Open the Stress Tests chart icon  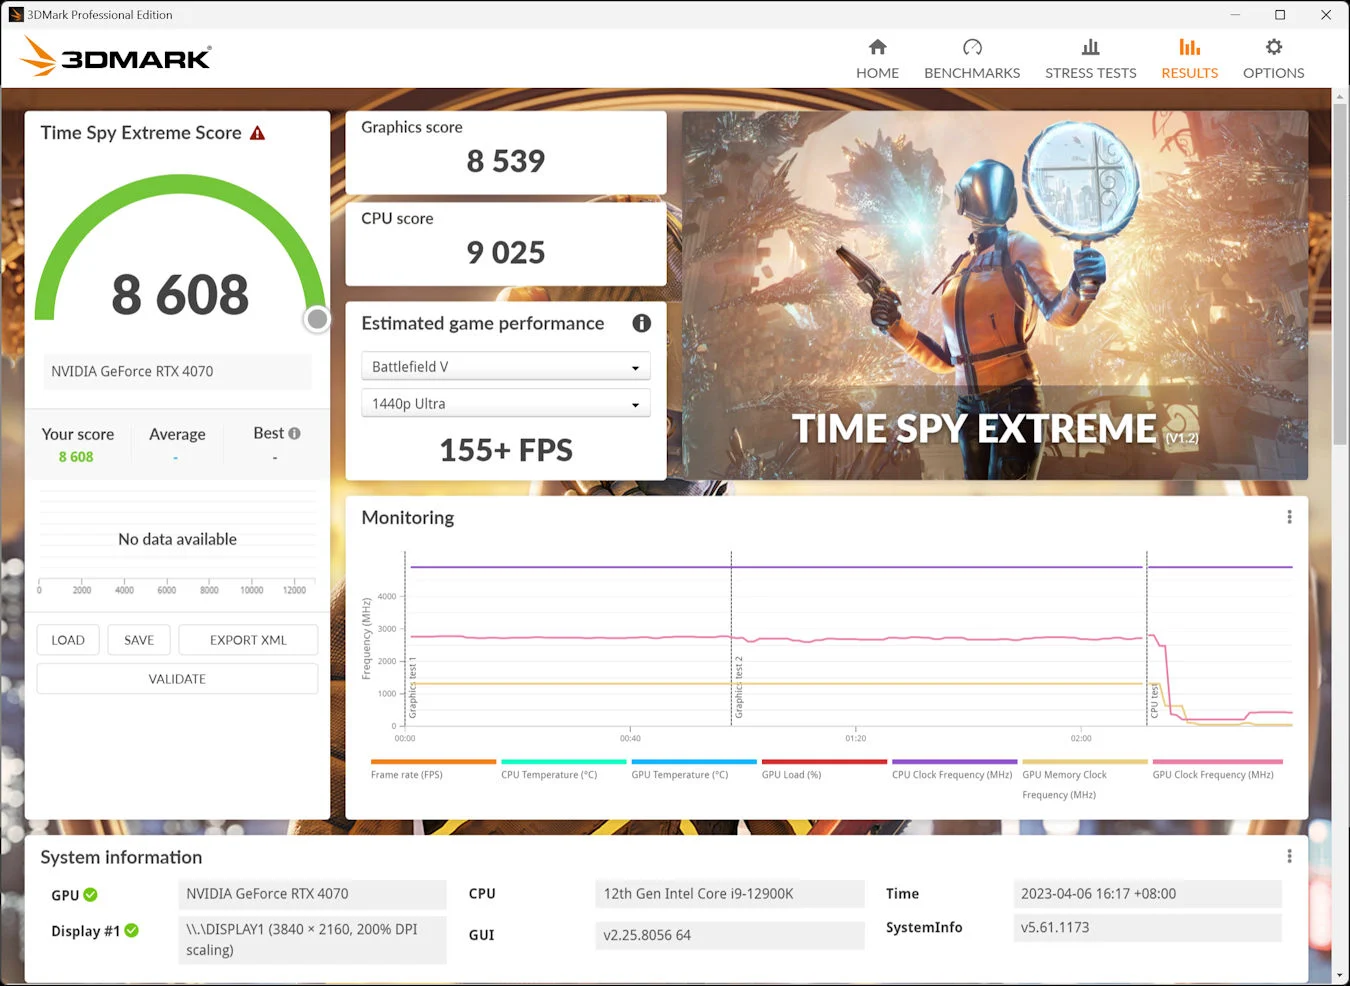(1090, 47)
